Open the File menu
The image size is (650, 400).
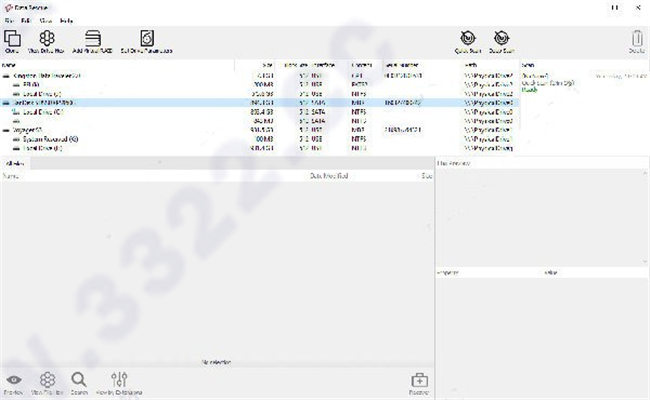(9, 20)
